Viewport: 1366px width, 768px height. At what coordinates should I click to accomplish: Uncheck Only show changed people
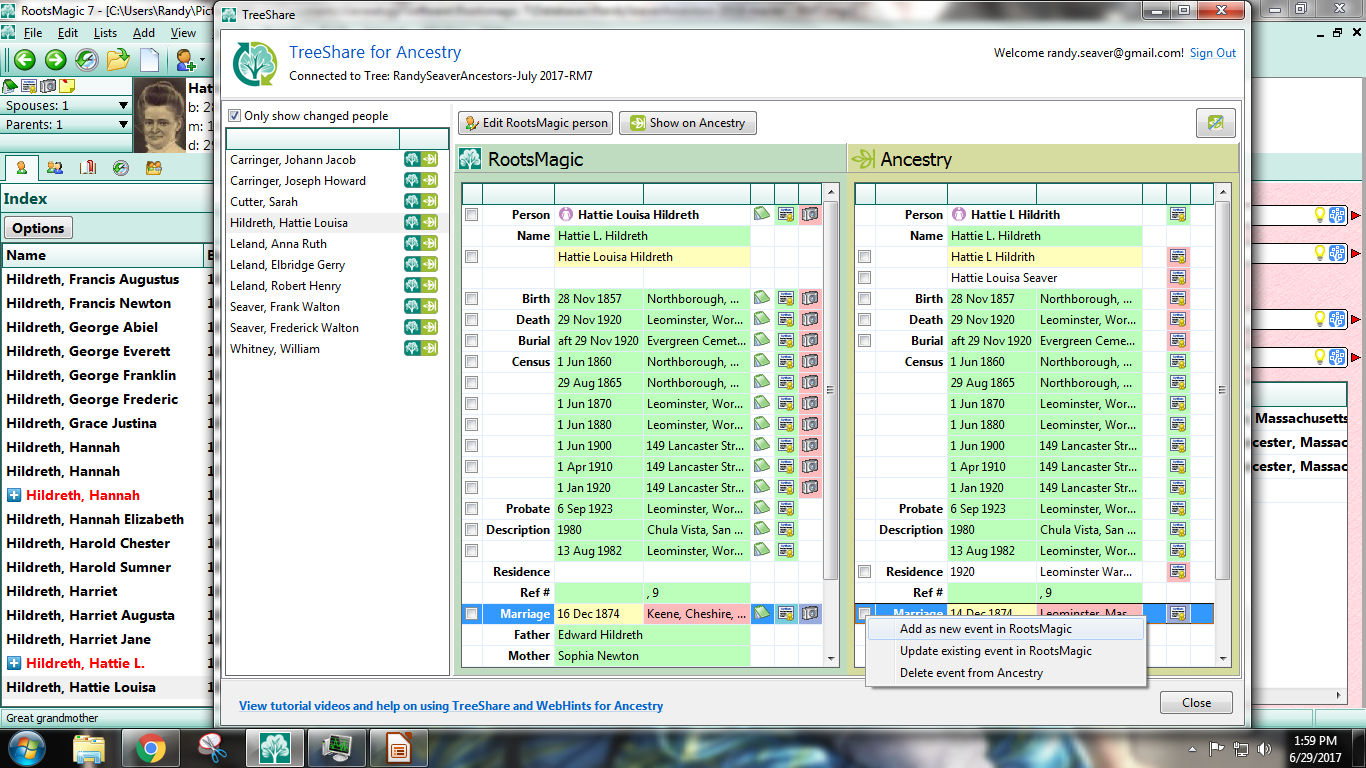(x=235, y=116)
